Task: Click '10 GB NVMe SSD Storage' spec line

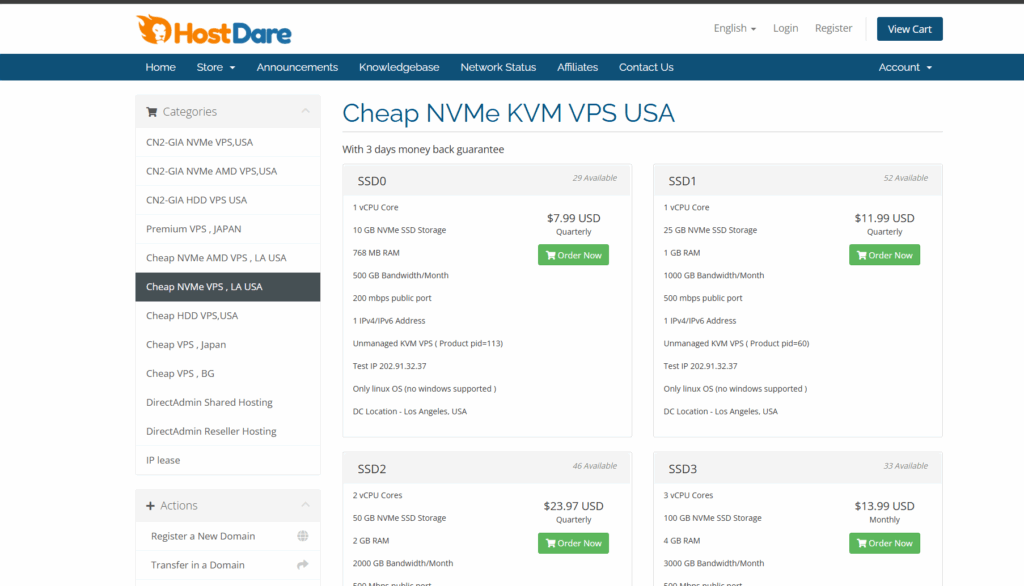Action: click(x=400, y=230)
